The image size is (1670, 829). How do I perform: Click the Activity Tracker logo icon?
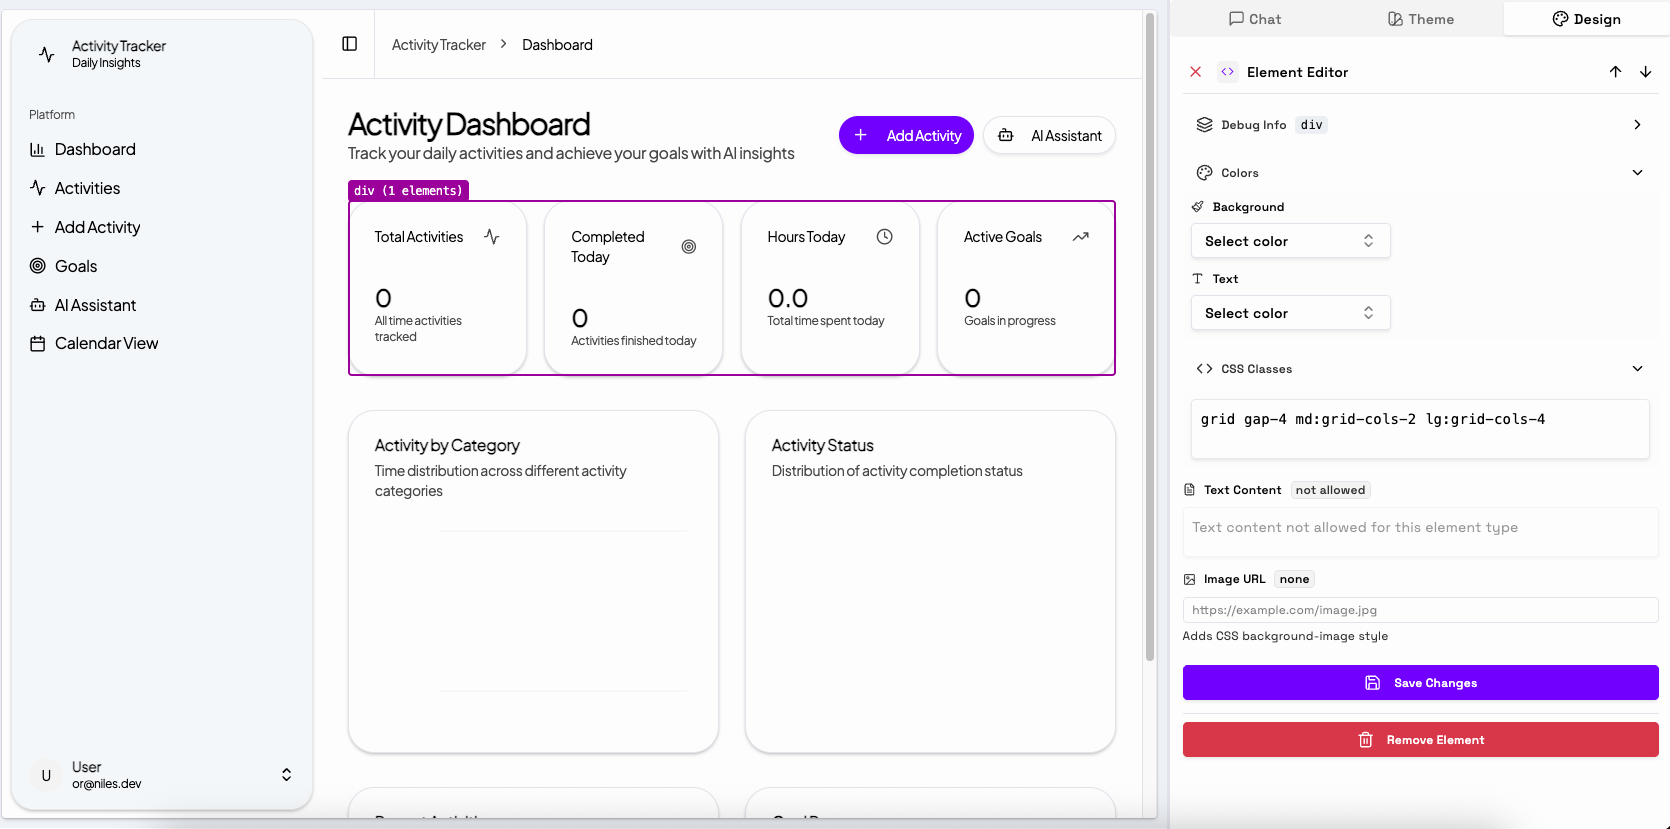tap(46, 54)
